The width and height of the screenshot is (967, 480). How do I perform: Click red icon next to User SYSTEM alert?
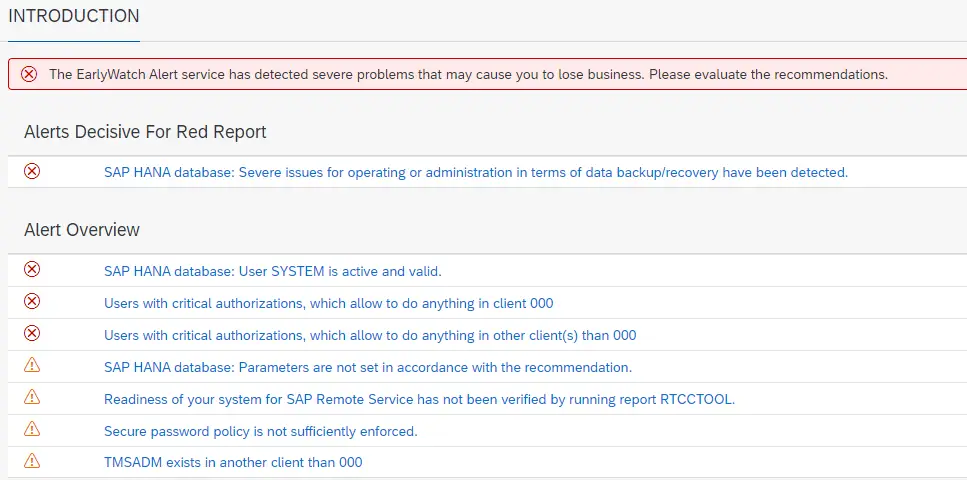point(32,269)
